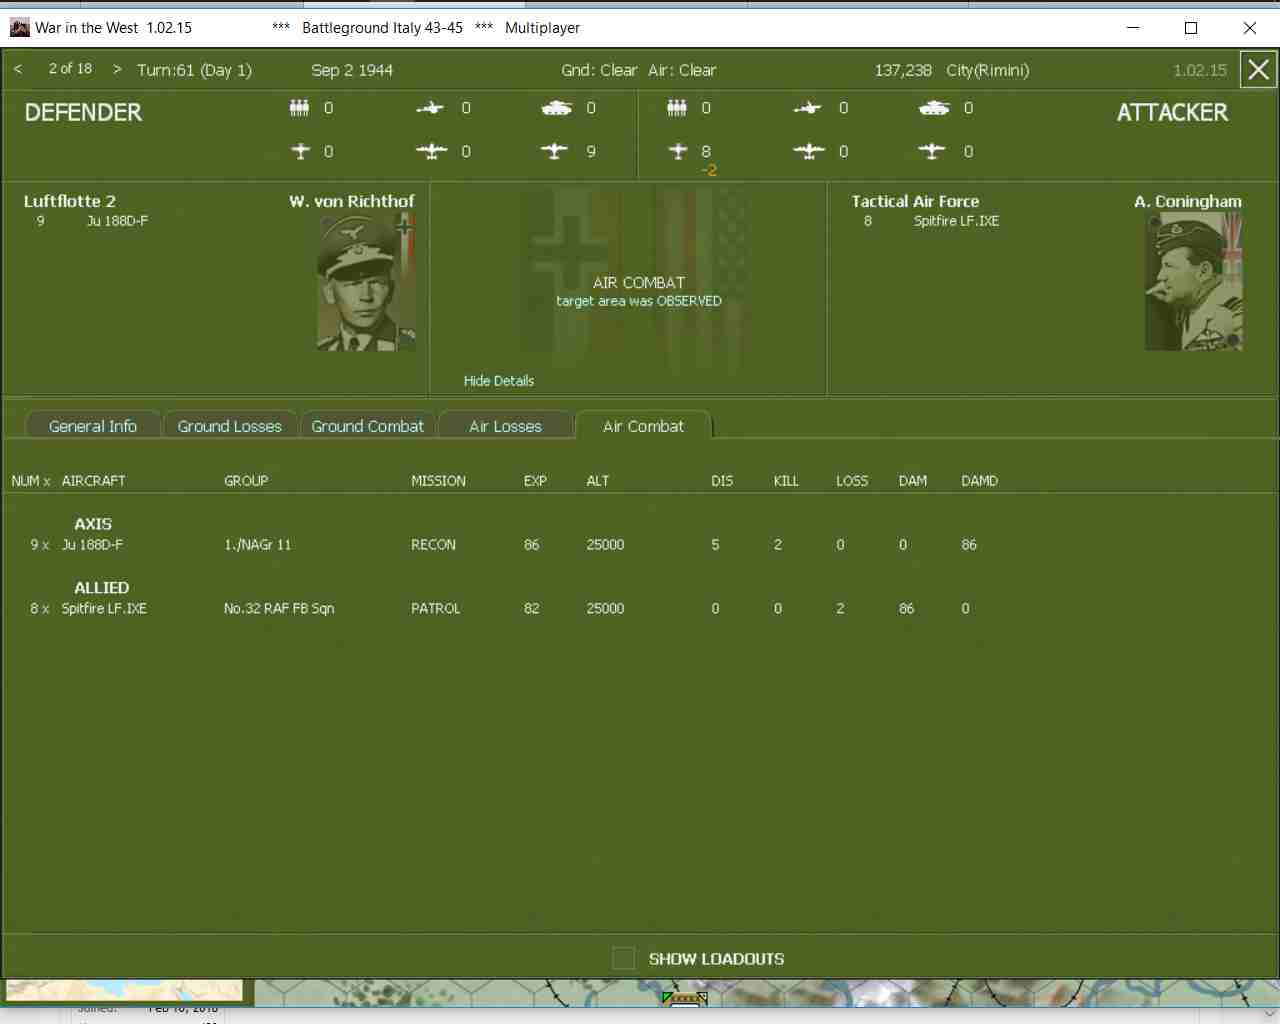Viewport: 1280px width, 1024px height.
Task: Close the combat report with the X
Action: [1258, 70]
